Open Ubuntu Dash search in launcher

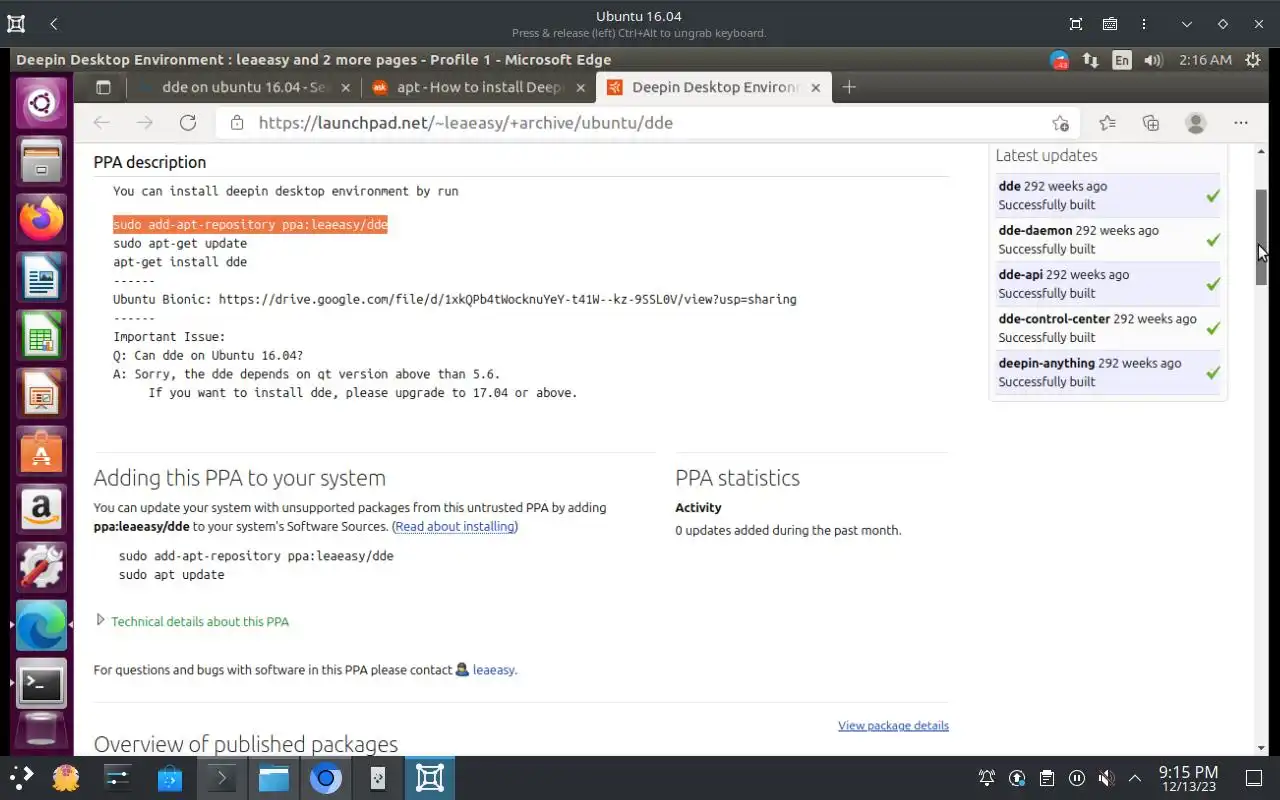click(x=41, y=102)
